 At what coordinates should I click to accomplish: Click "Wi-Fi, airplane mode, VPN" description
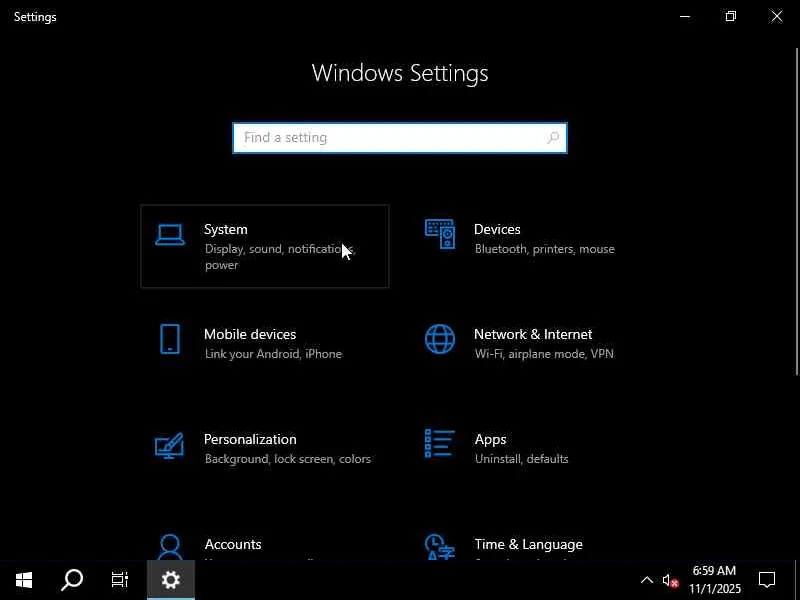[x=544, y=354]
